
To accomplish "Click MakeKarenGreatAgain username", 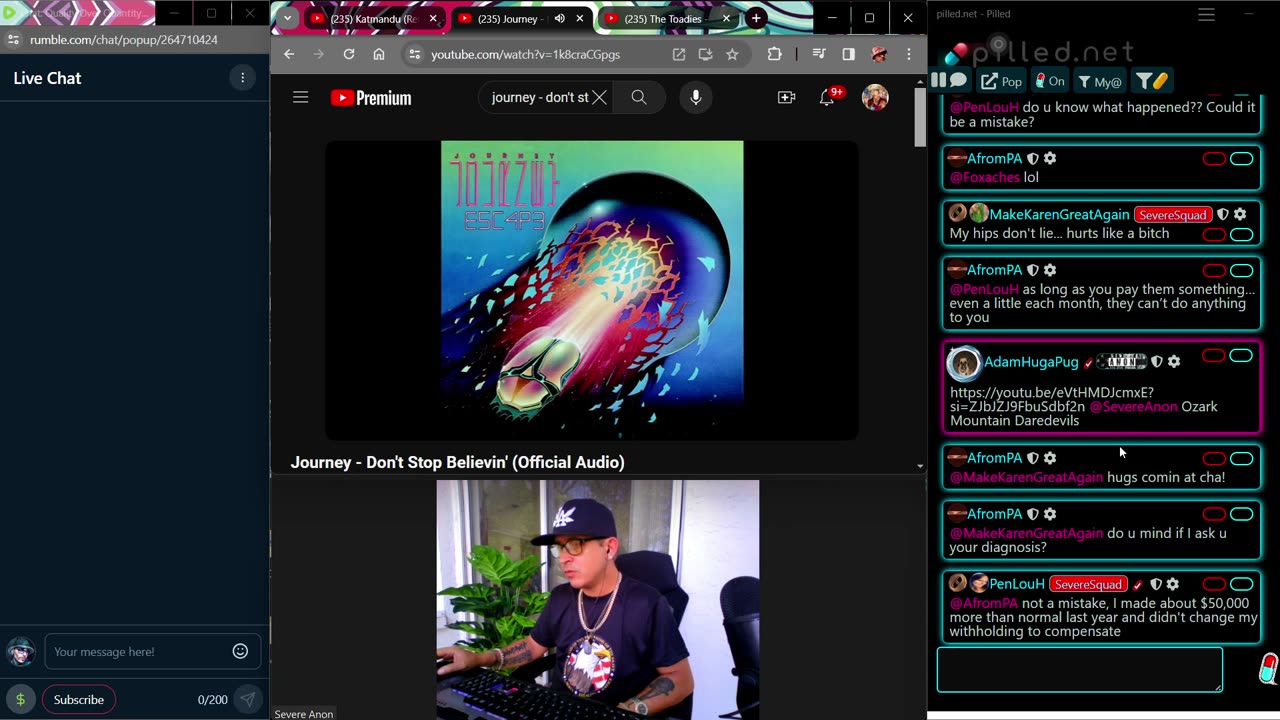I will point(1059,214).
